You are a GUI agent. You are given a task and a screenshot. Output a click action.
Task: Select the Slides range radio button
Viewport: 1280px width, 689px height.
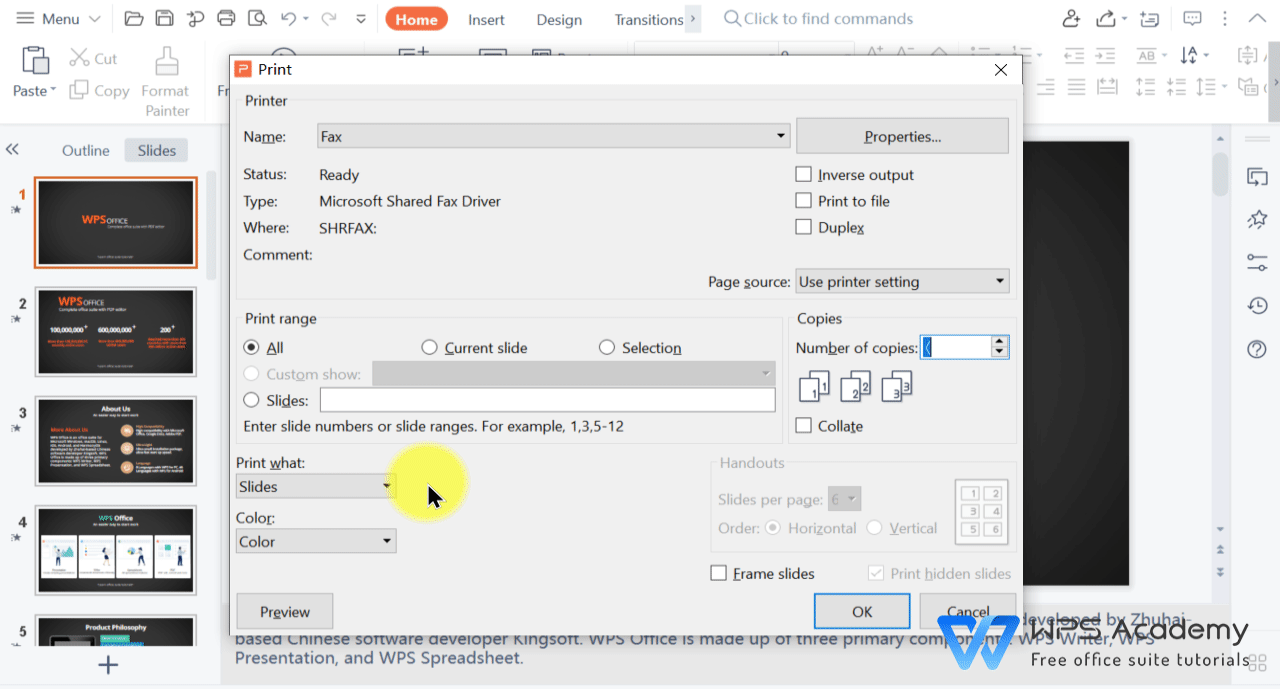tap(252, 400)
